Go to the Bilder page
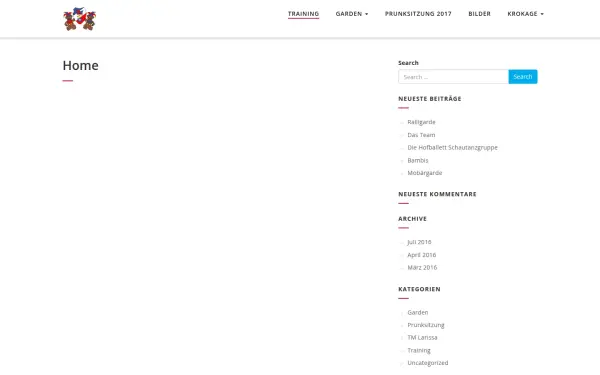Image resolution: width=600 pixels, height=375 pixels. [479, 14]
